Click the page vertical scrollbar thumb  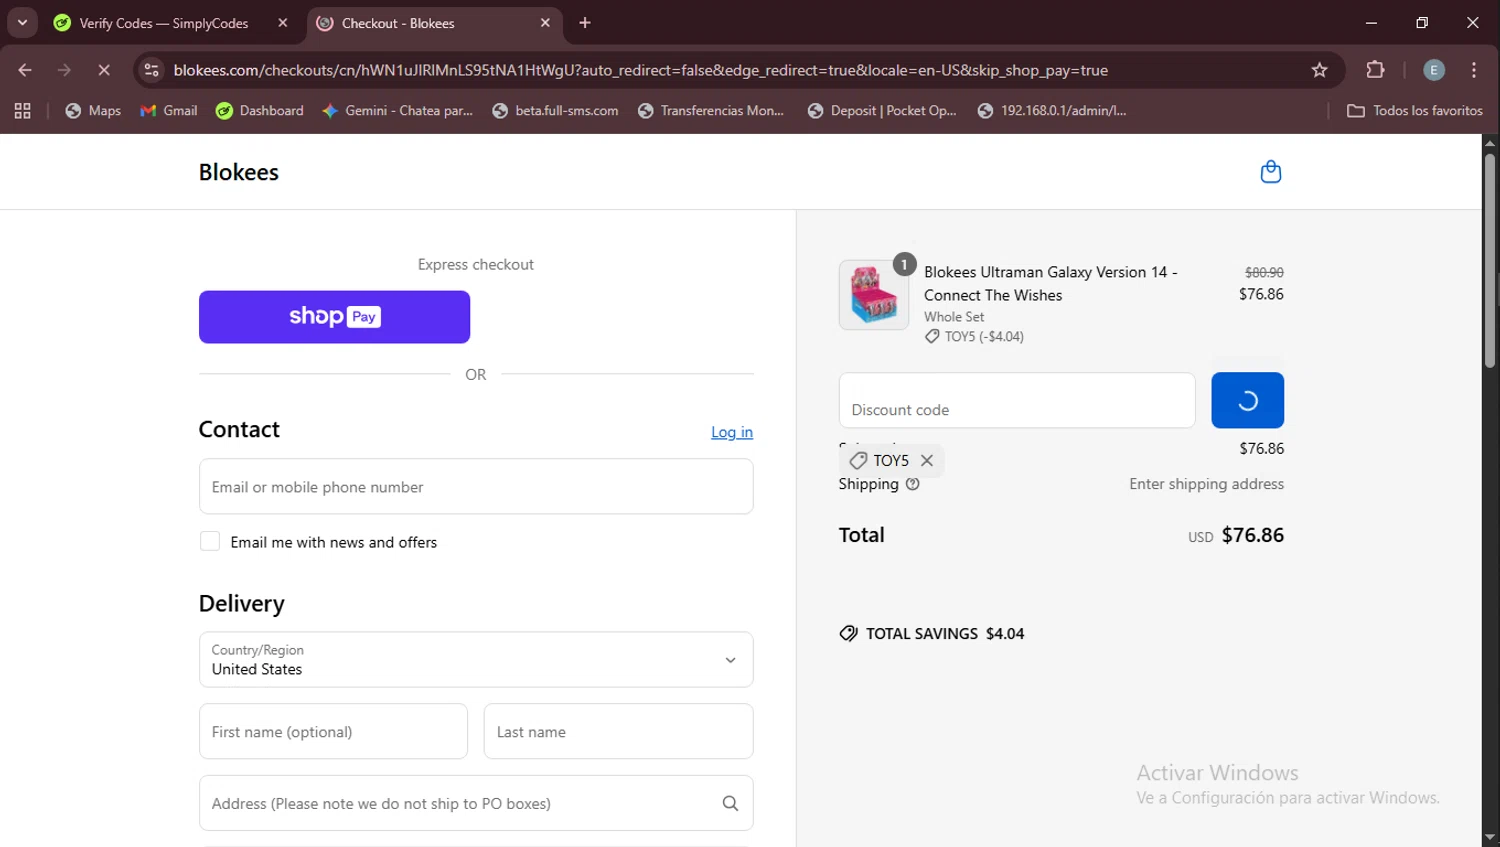(x=1490, y=260)
